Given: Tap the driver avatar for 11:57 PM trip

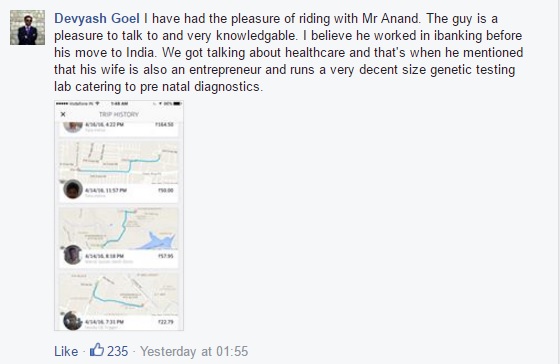Looking at the screenshot, I should click(x=73, y=189).
